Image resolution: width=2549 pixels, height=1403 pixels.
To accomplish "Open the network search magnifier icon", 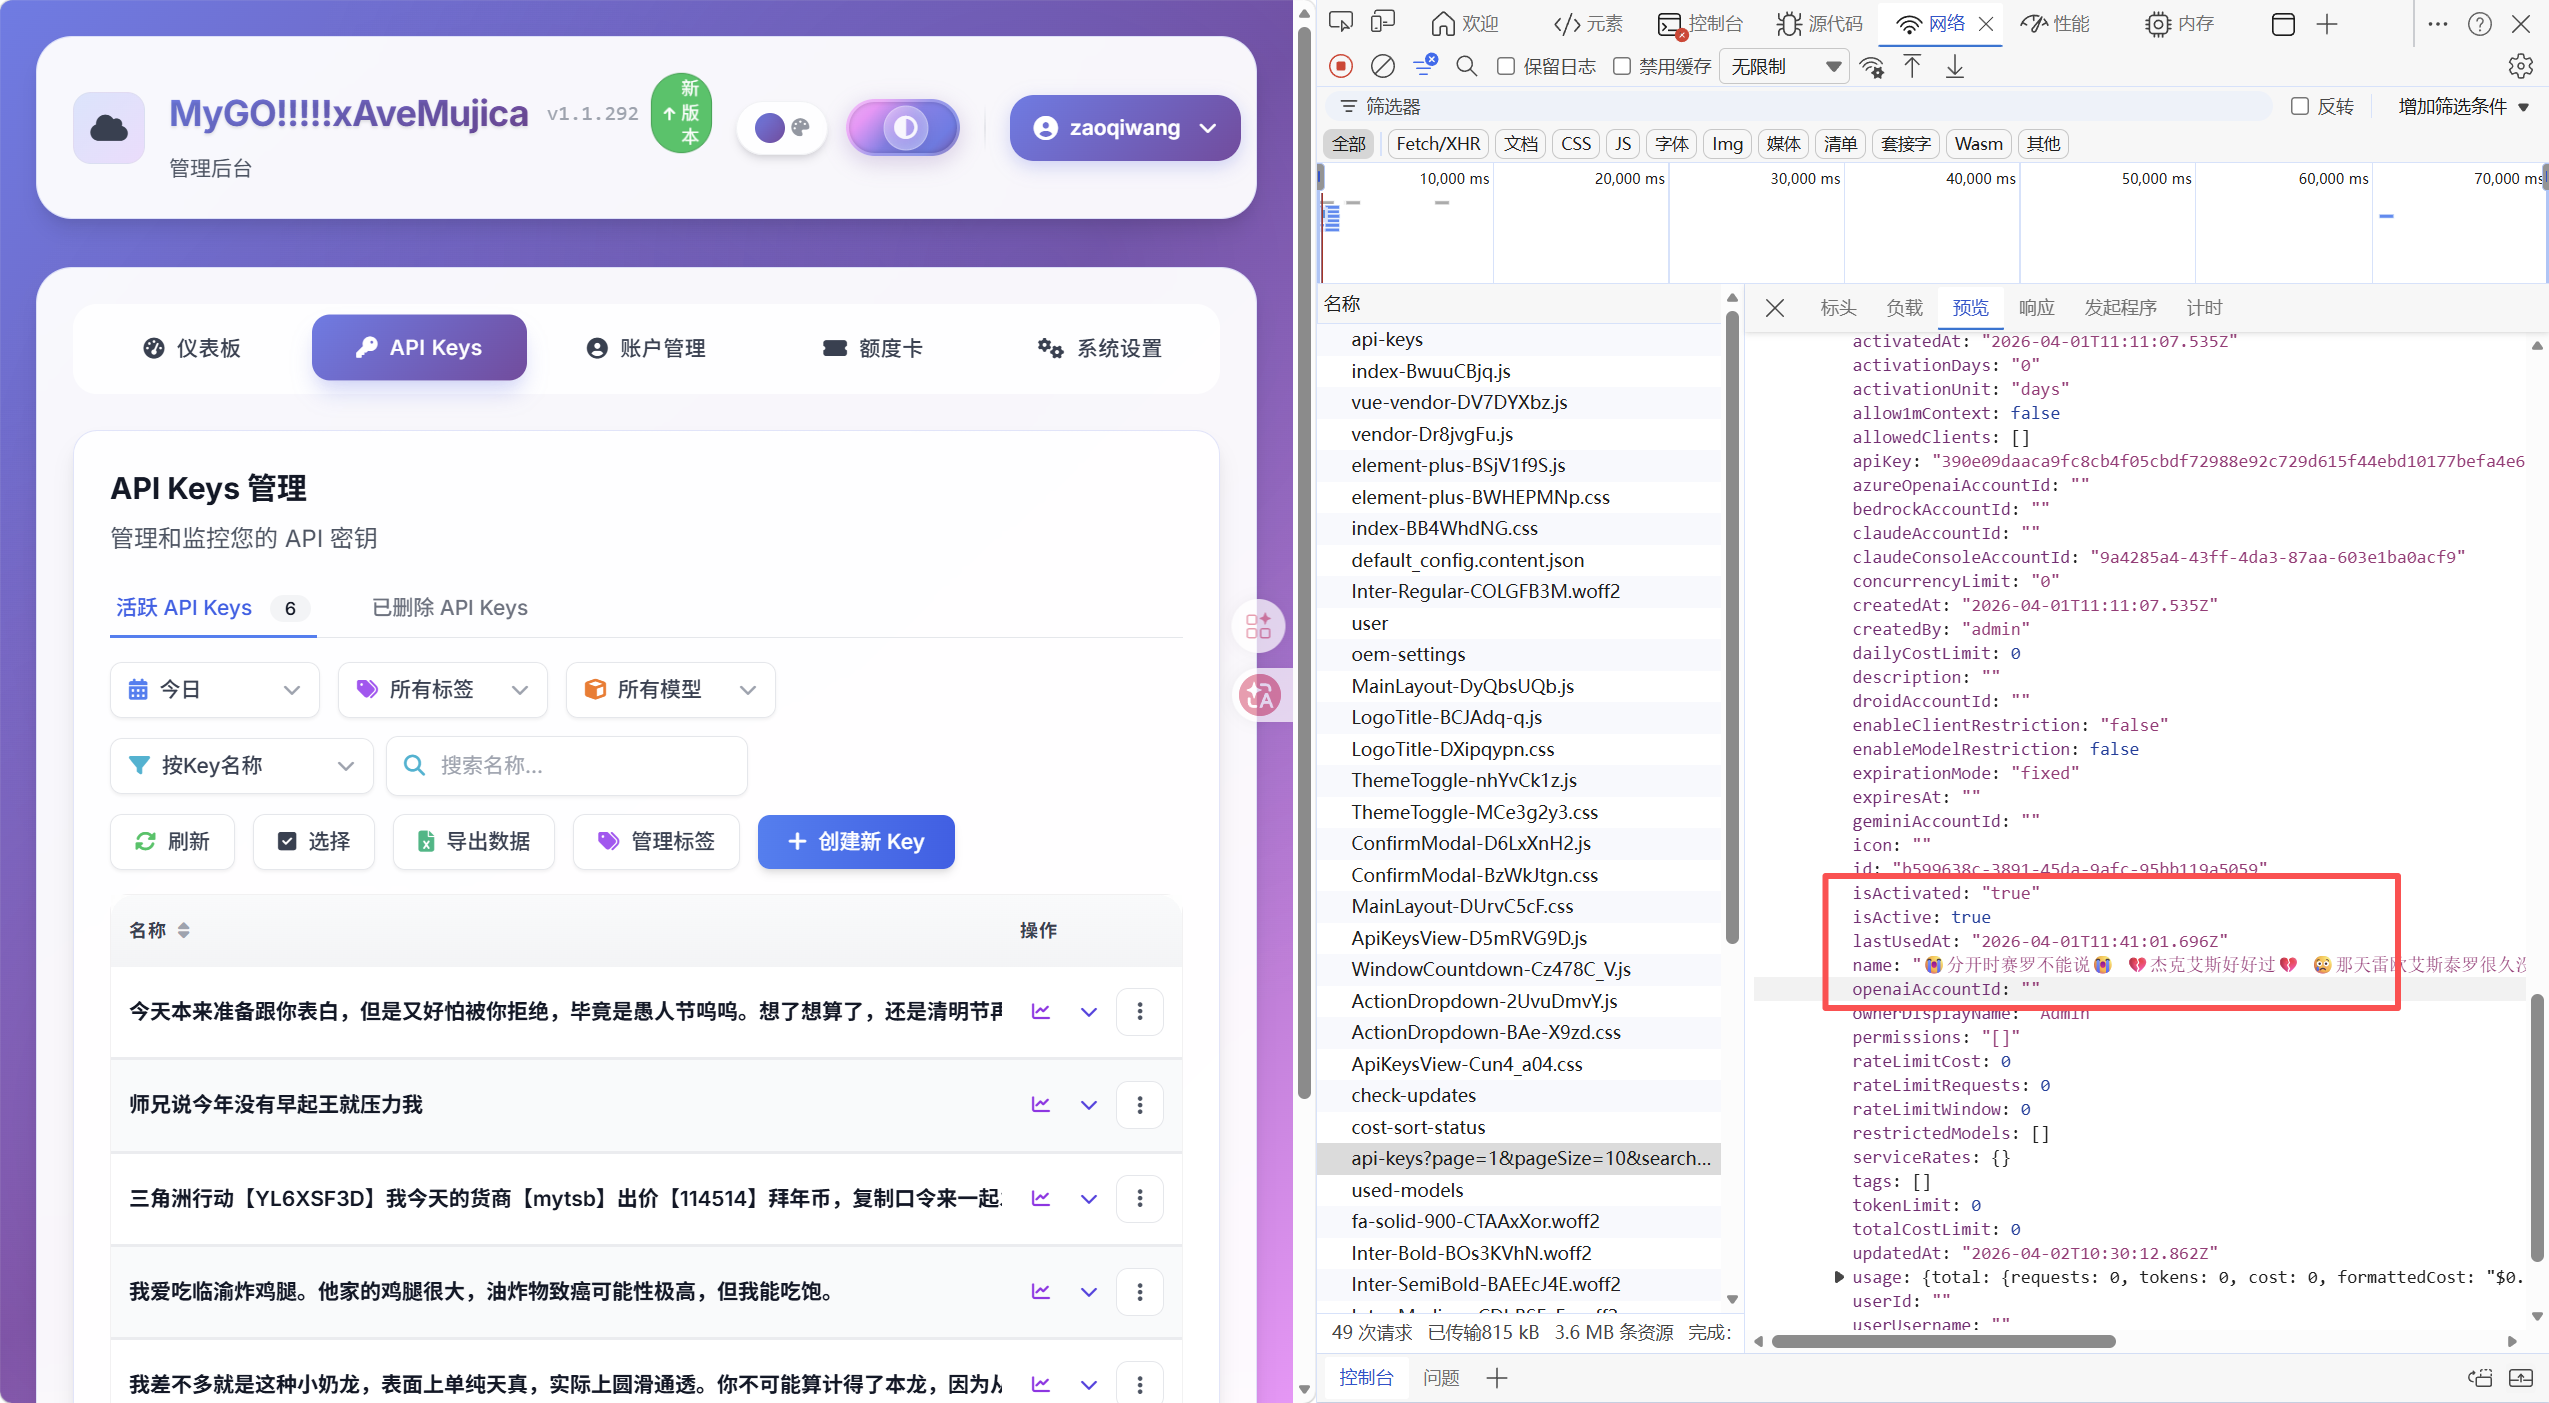I will [1467, 66].
